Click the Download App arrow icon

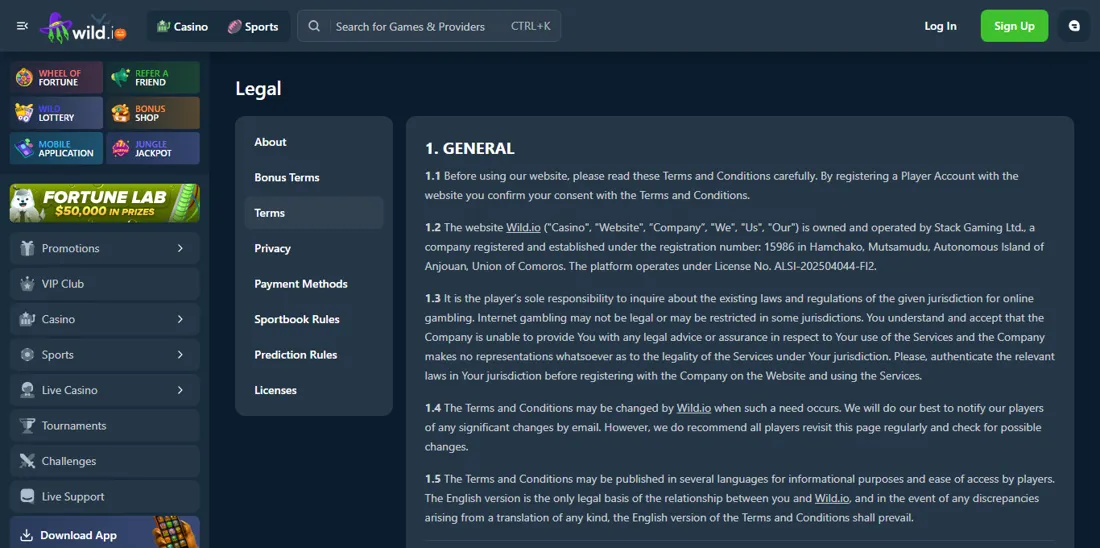(x=27, y=535)
